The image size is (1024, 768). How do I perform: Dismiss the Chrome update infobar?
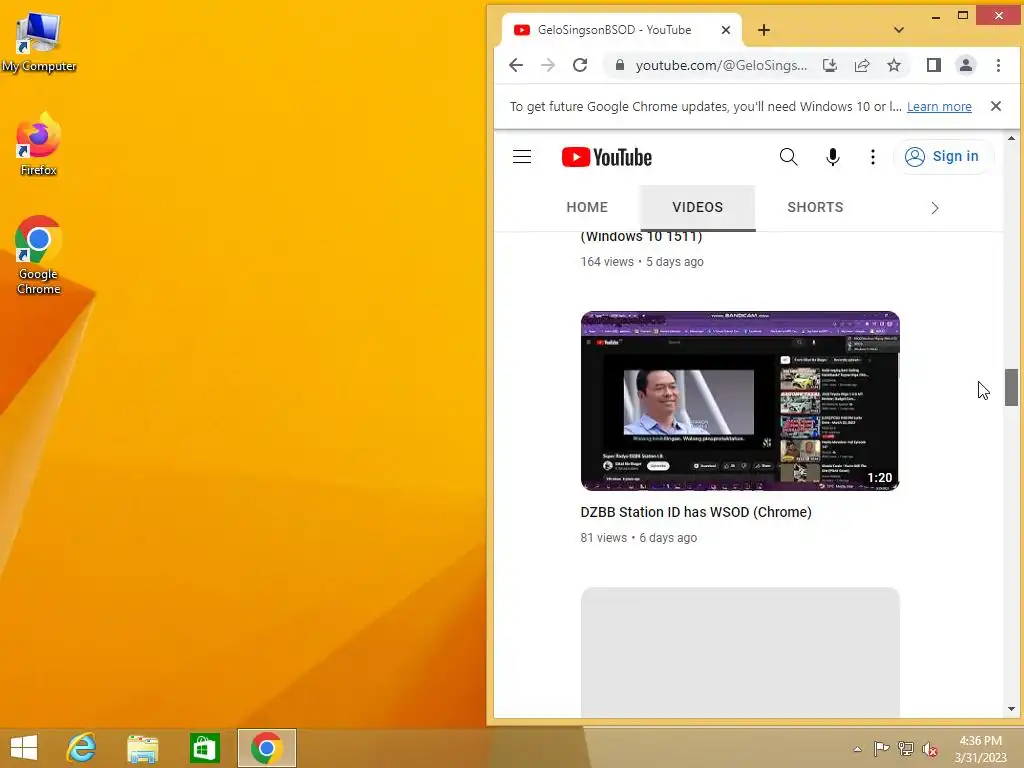[995, 106]
